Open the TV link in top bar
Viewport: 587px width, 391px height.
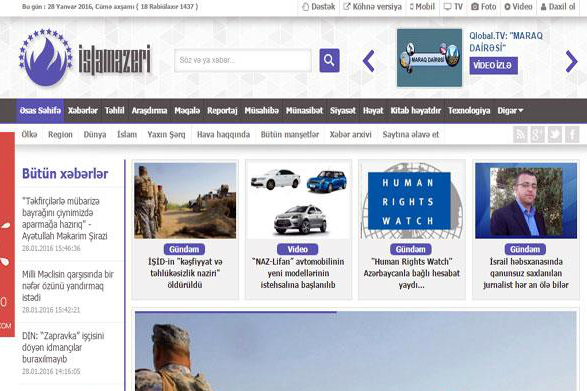[x=453, y=7]
